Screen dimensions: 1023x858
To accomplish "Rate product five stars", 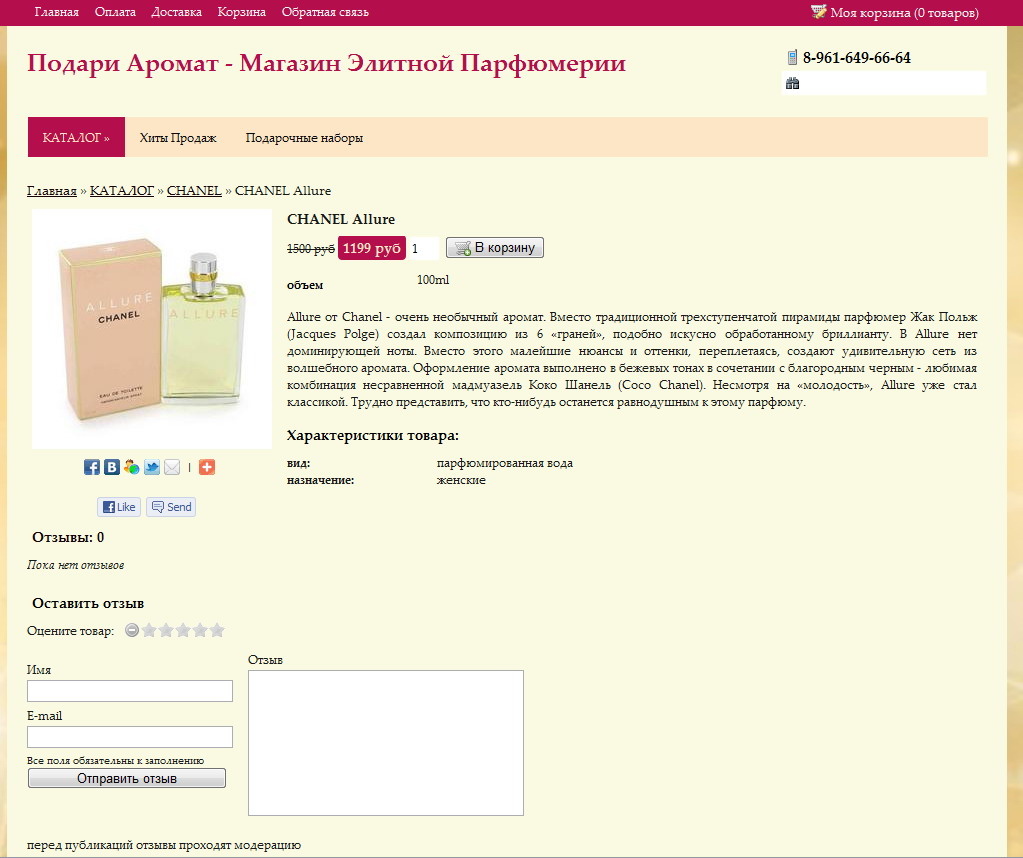I will point(217,630).
